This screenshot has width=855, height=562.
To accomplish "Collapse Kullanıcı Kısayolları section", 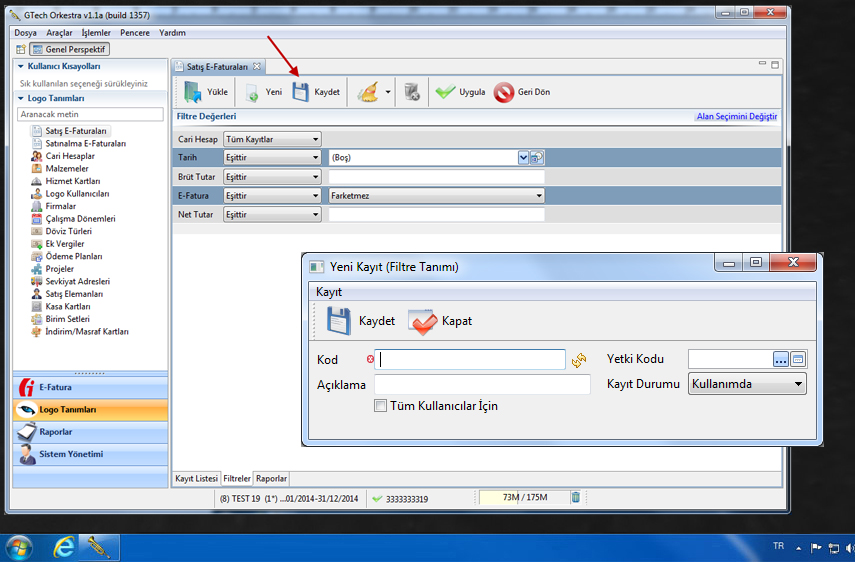I will coord(21,66).
